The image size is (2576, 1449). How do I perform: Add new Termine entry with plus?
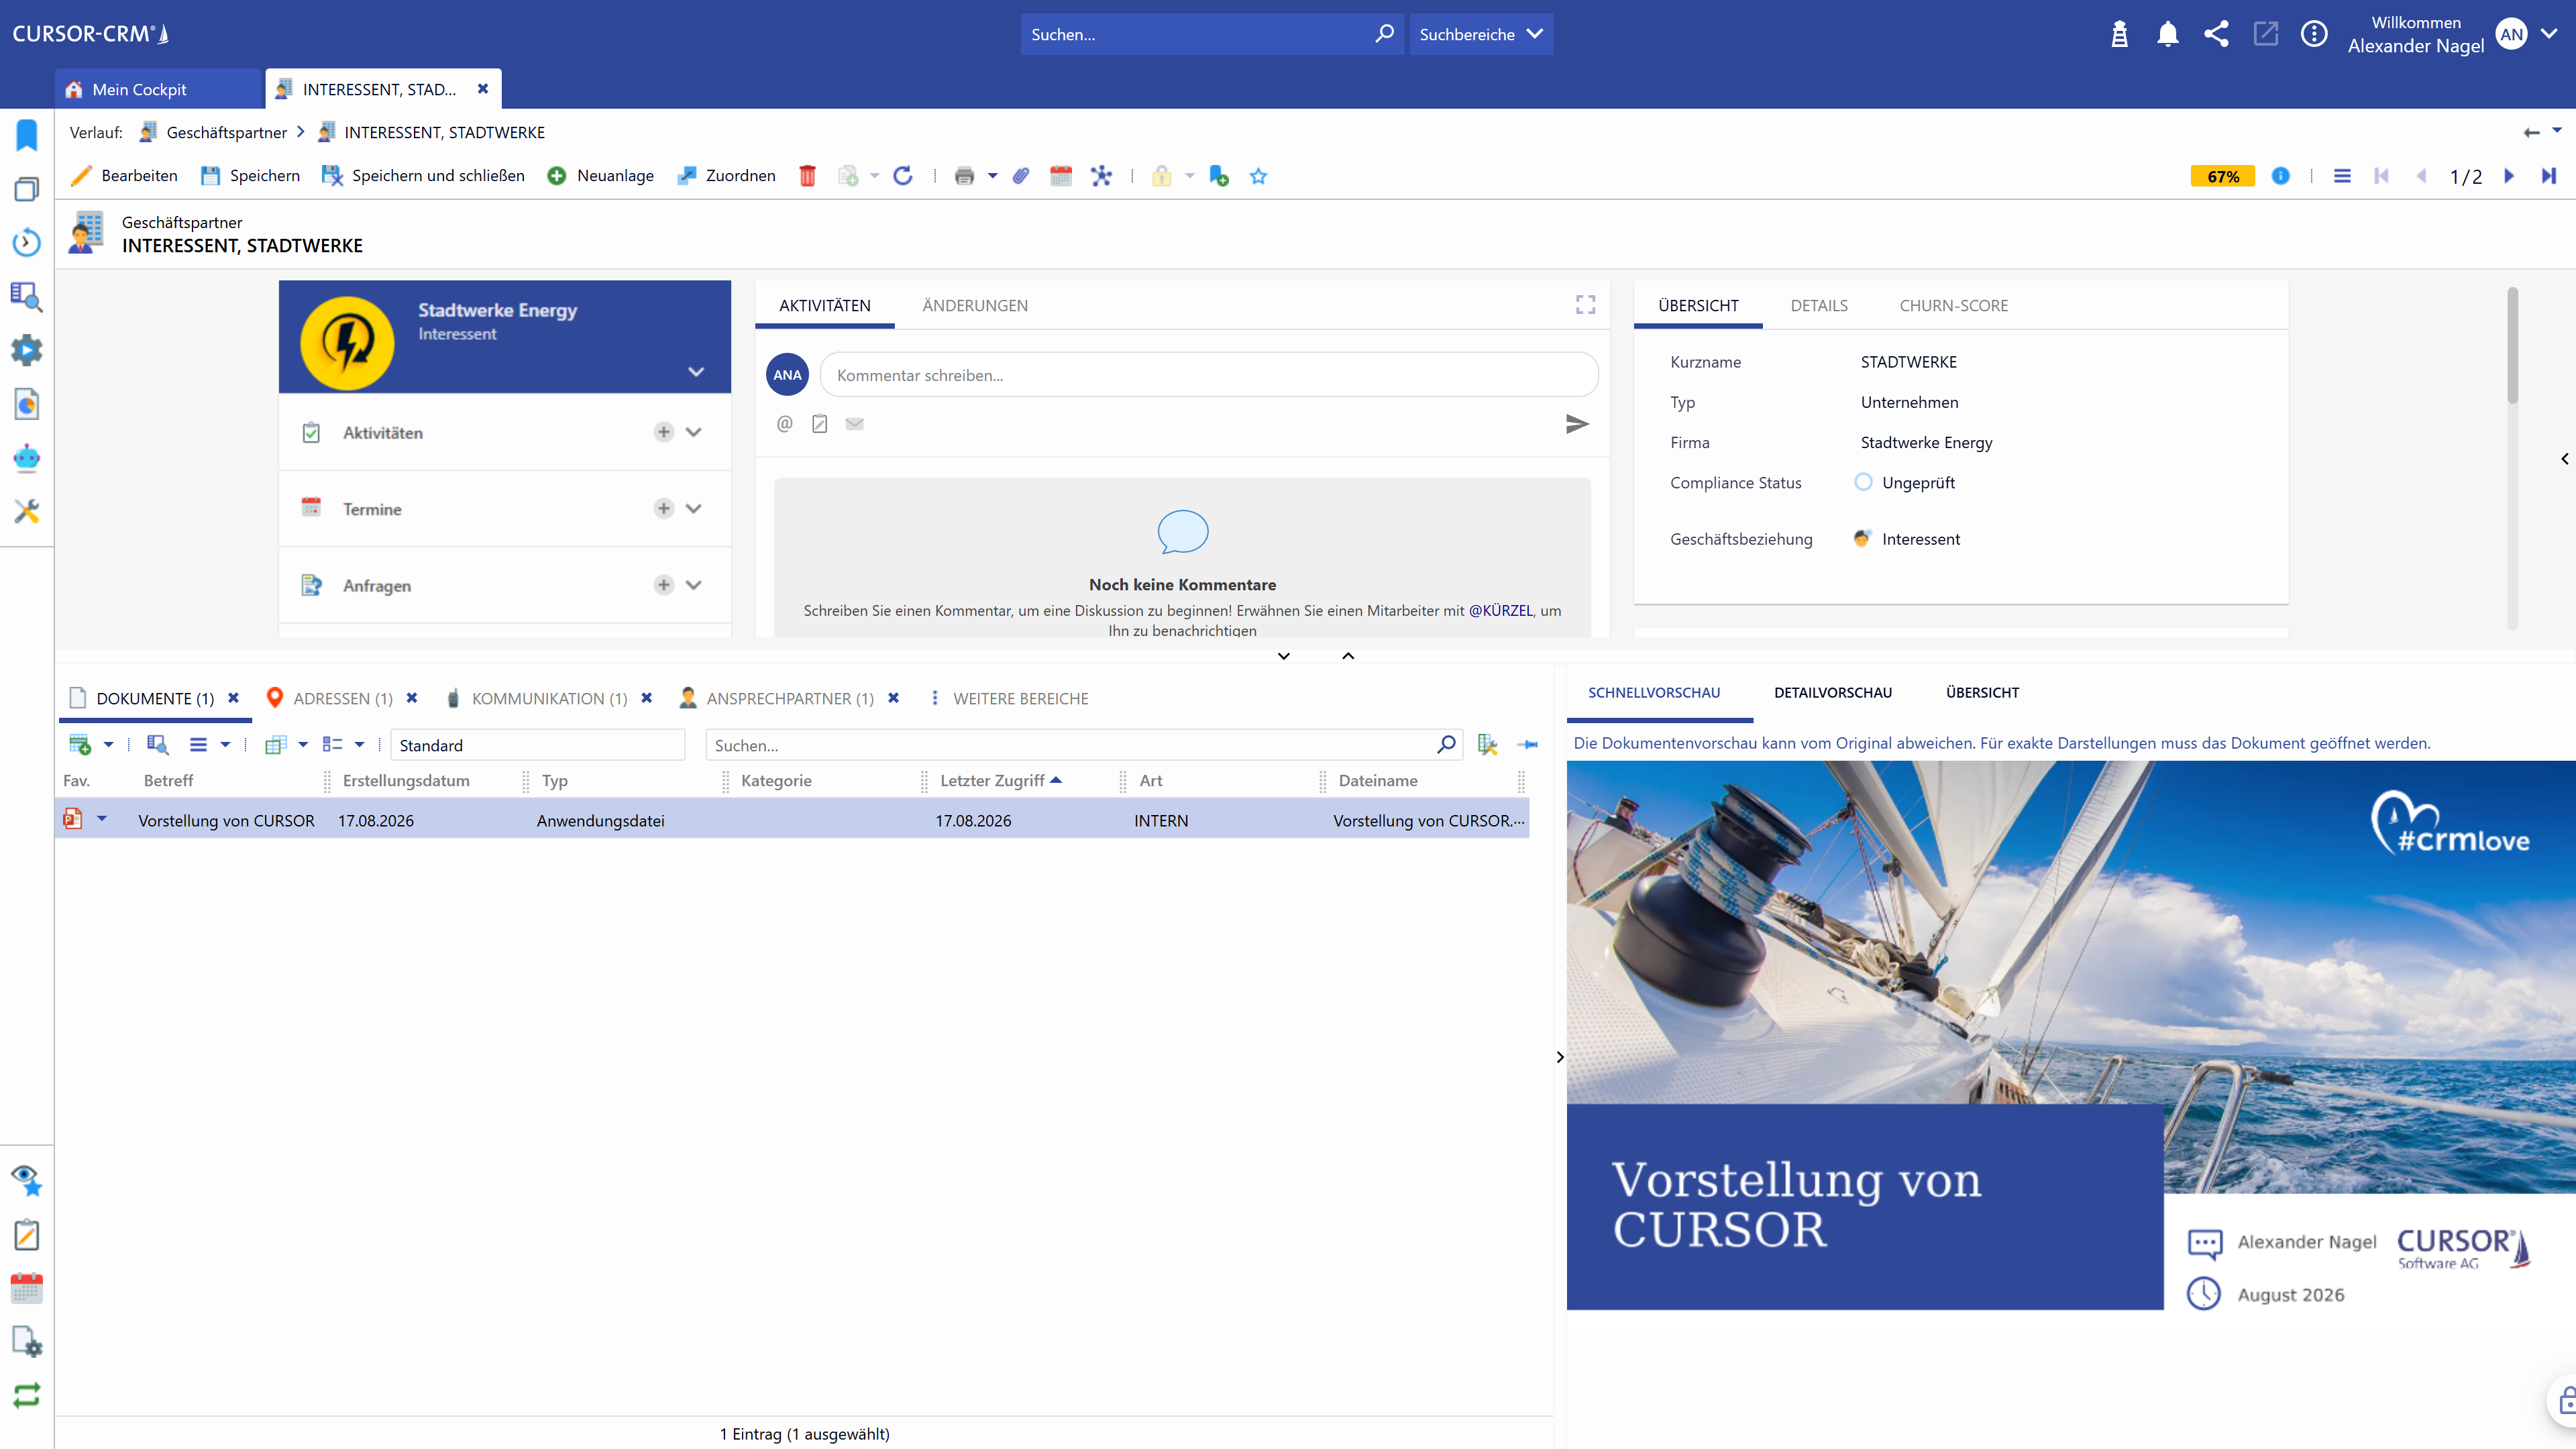click(x=664, y=508)
